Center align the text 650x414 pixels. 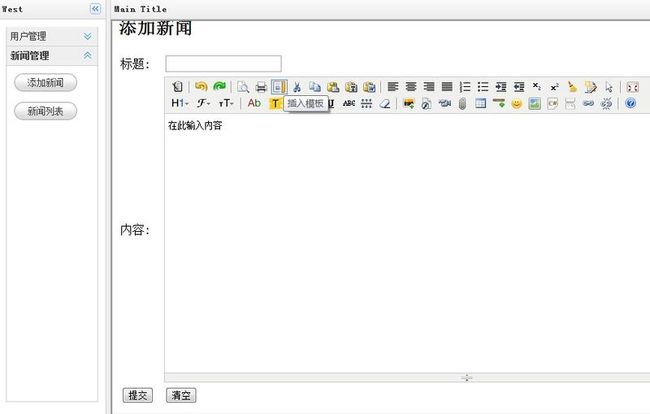coord(411,87)
